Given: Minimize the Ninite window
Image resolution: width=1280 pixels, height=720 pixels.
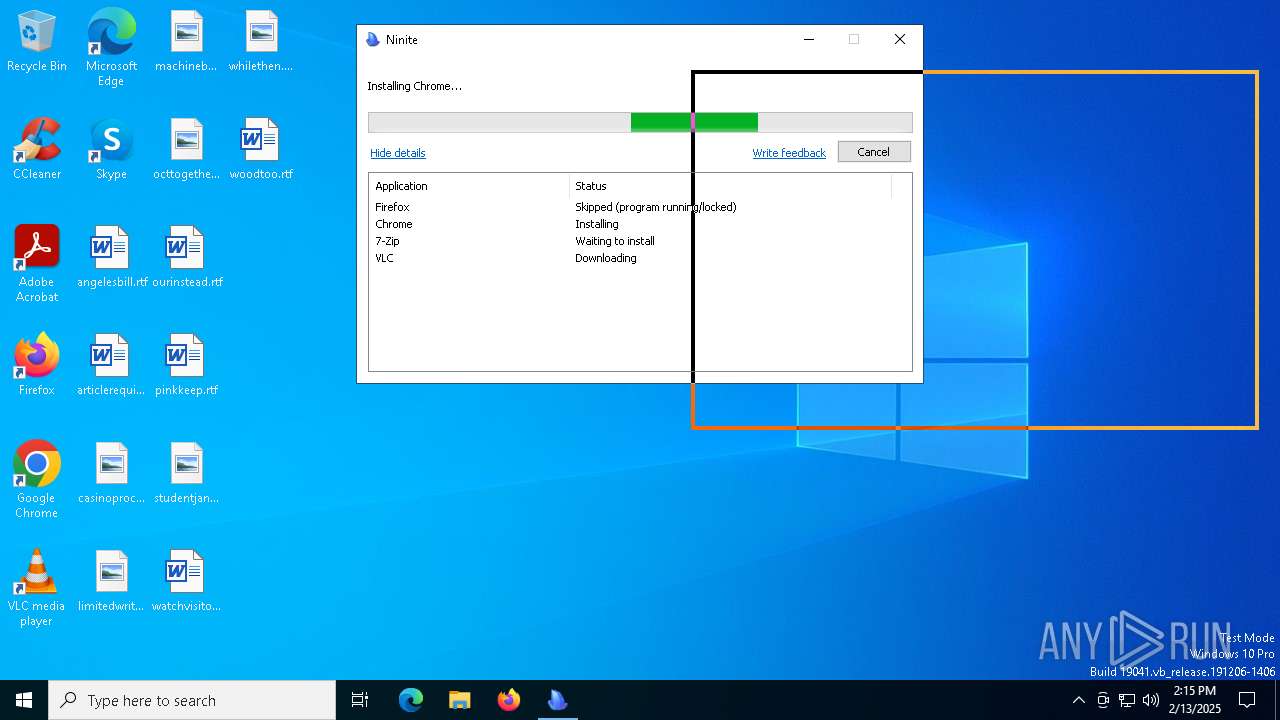Looking at the screenshot, I should [x=809, y=40].
